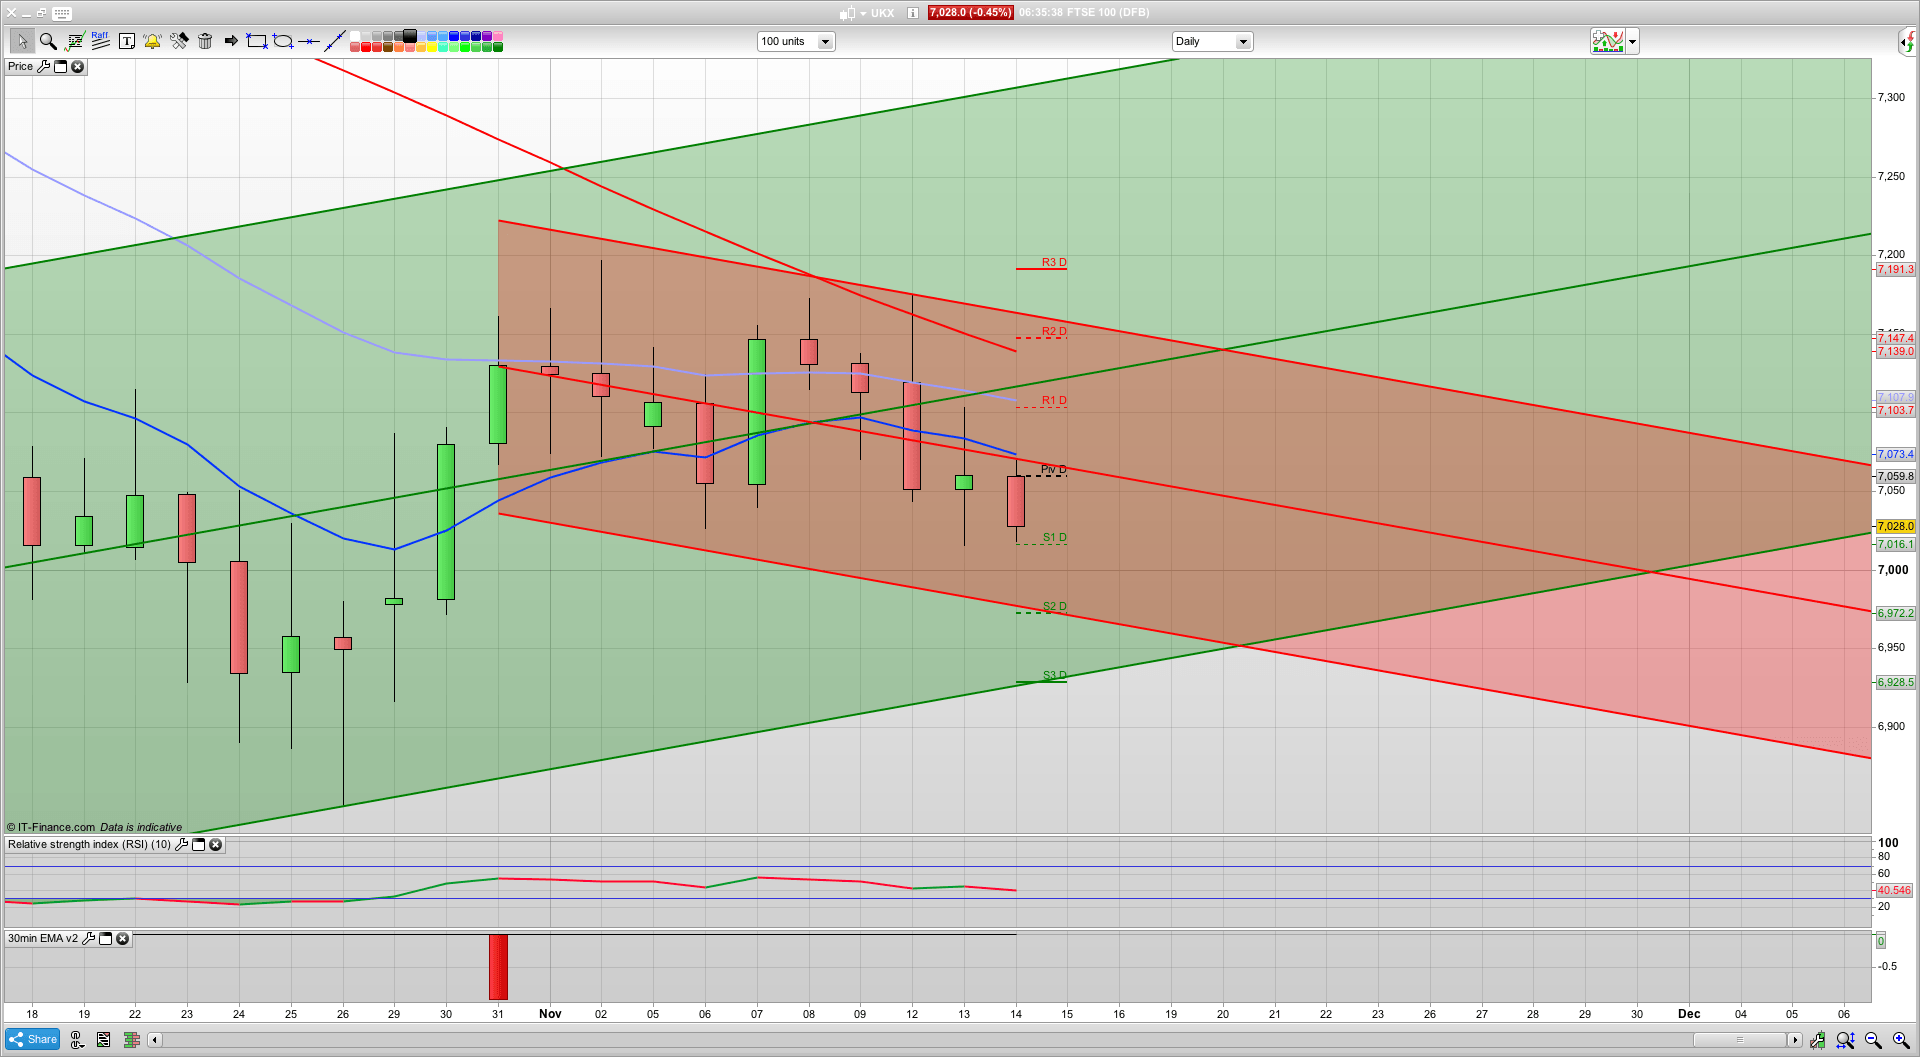Image resolution: width=1920 pixels, height=1057 pixels.
Task: Click the trash can delete icon
Action: point(205,41)
